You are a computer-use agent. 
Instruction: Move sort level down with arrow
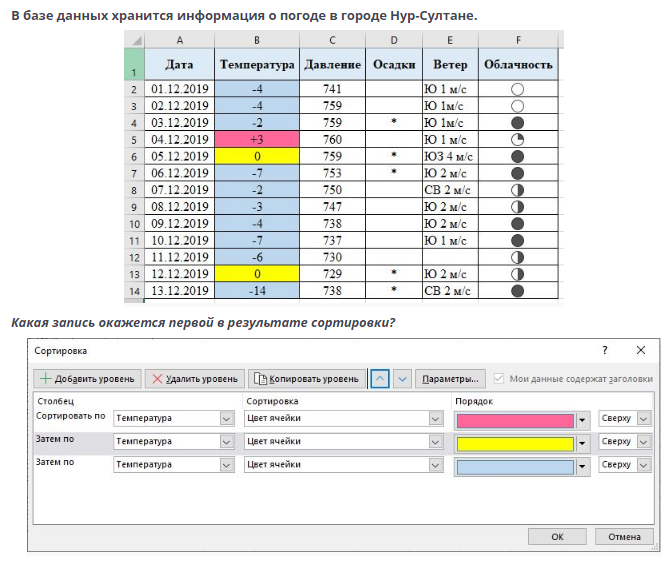tap(402, 379)
